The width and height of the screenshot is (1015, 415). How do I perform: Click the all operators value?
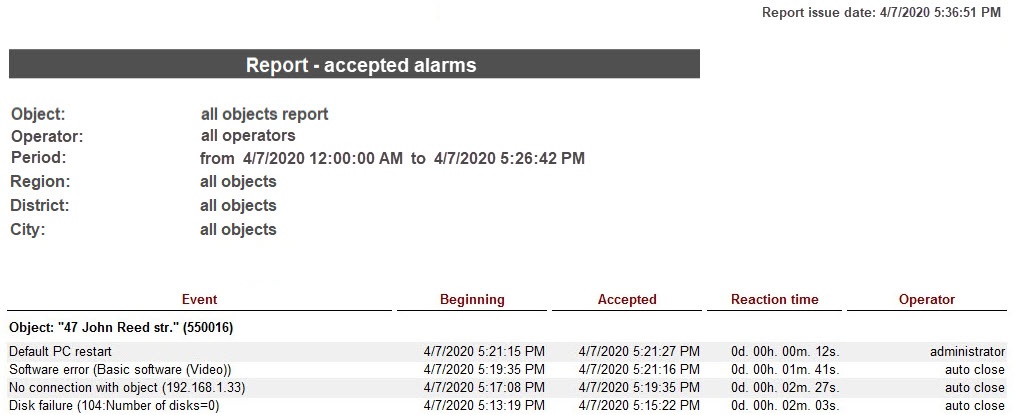tap(248, 135)
